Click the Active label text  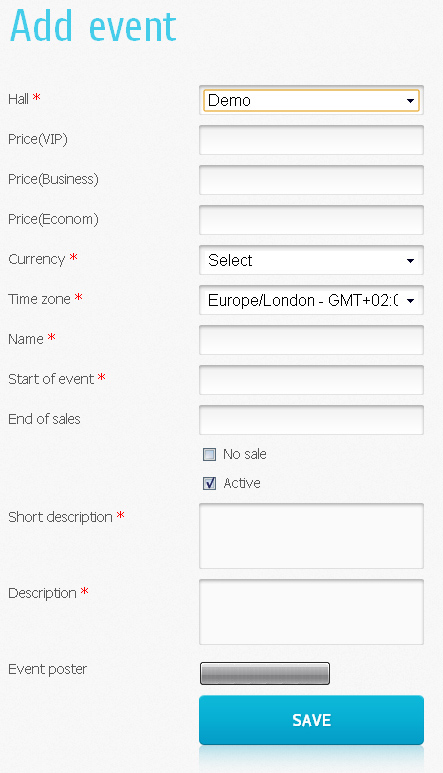pos(242,483)
